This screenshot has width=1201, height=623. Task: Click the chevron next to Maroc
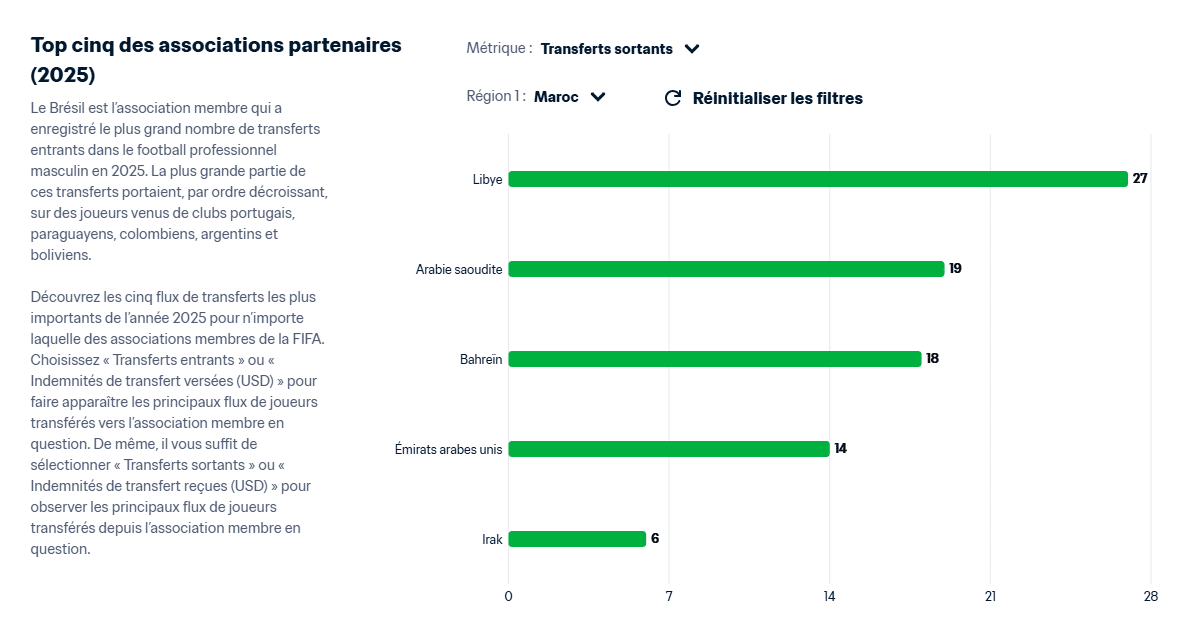[x=598, y=97]
